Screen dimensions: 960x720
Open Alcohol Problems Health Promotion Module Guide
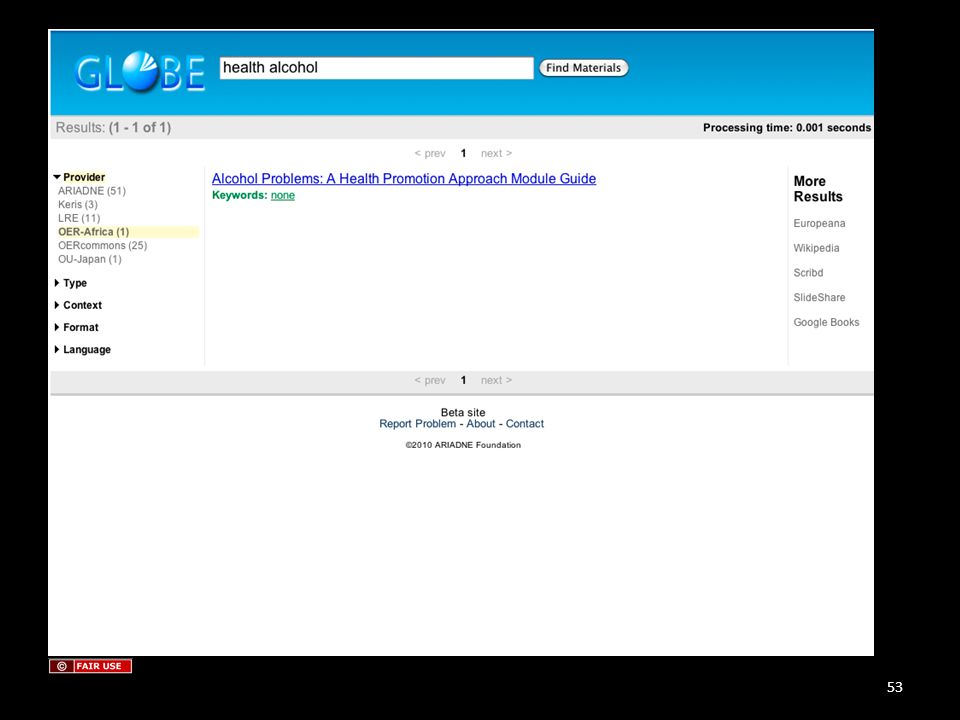click(404, 179)
